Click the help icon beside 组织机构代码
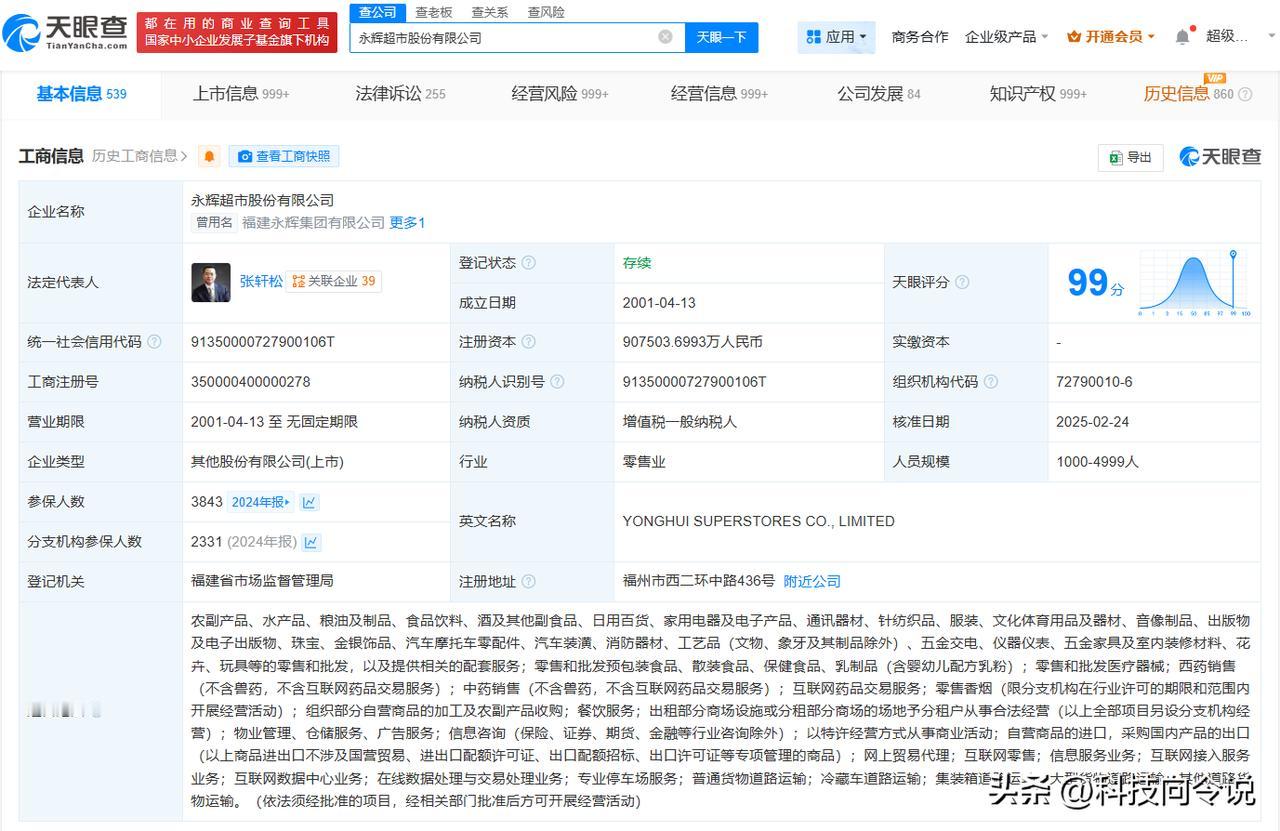This screenshot has width=1280, height=831. (x=991, y=382)
